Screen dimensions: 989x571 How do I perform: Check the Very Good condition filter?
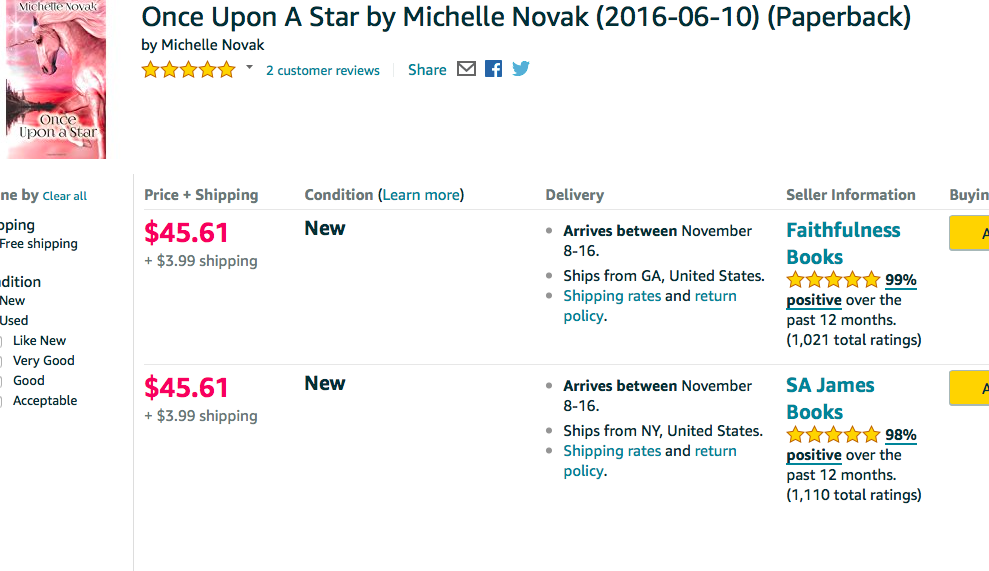pos(1,361)
